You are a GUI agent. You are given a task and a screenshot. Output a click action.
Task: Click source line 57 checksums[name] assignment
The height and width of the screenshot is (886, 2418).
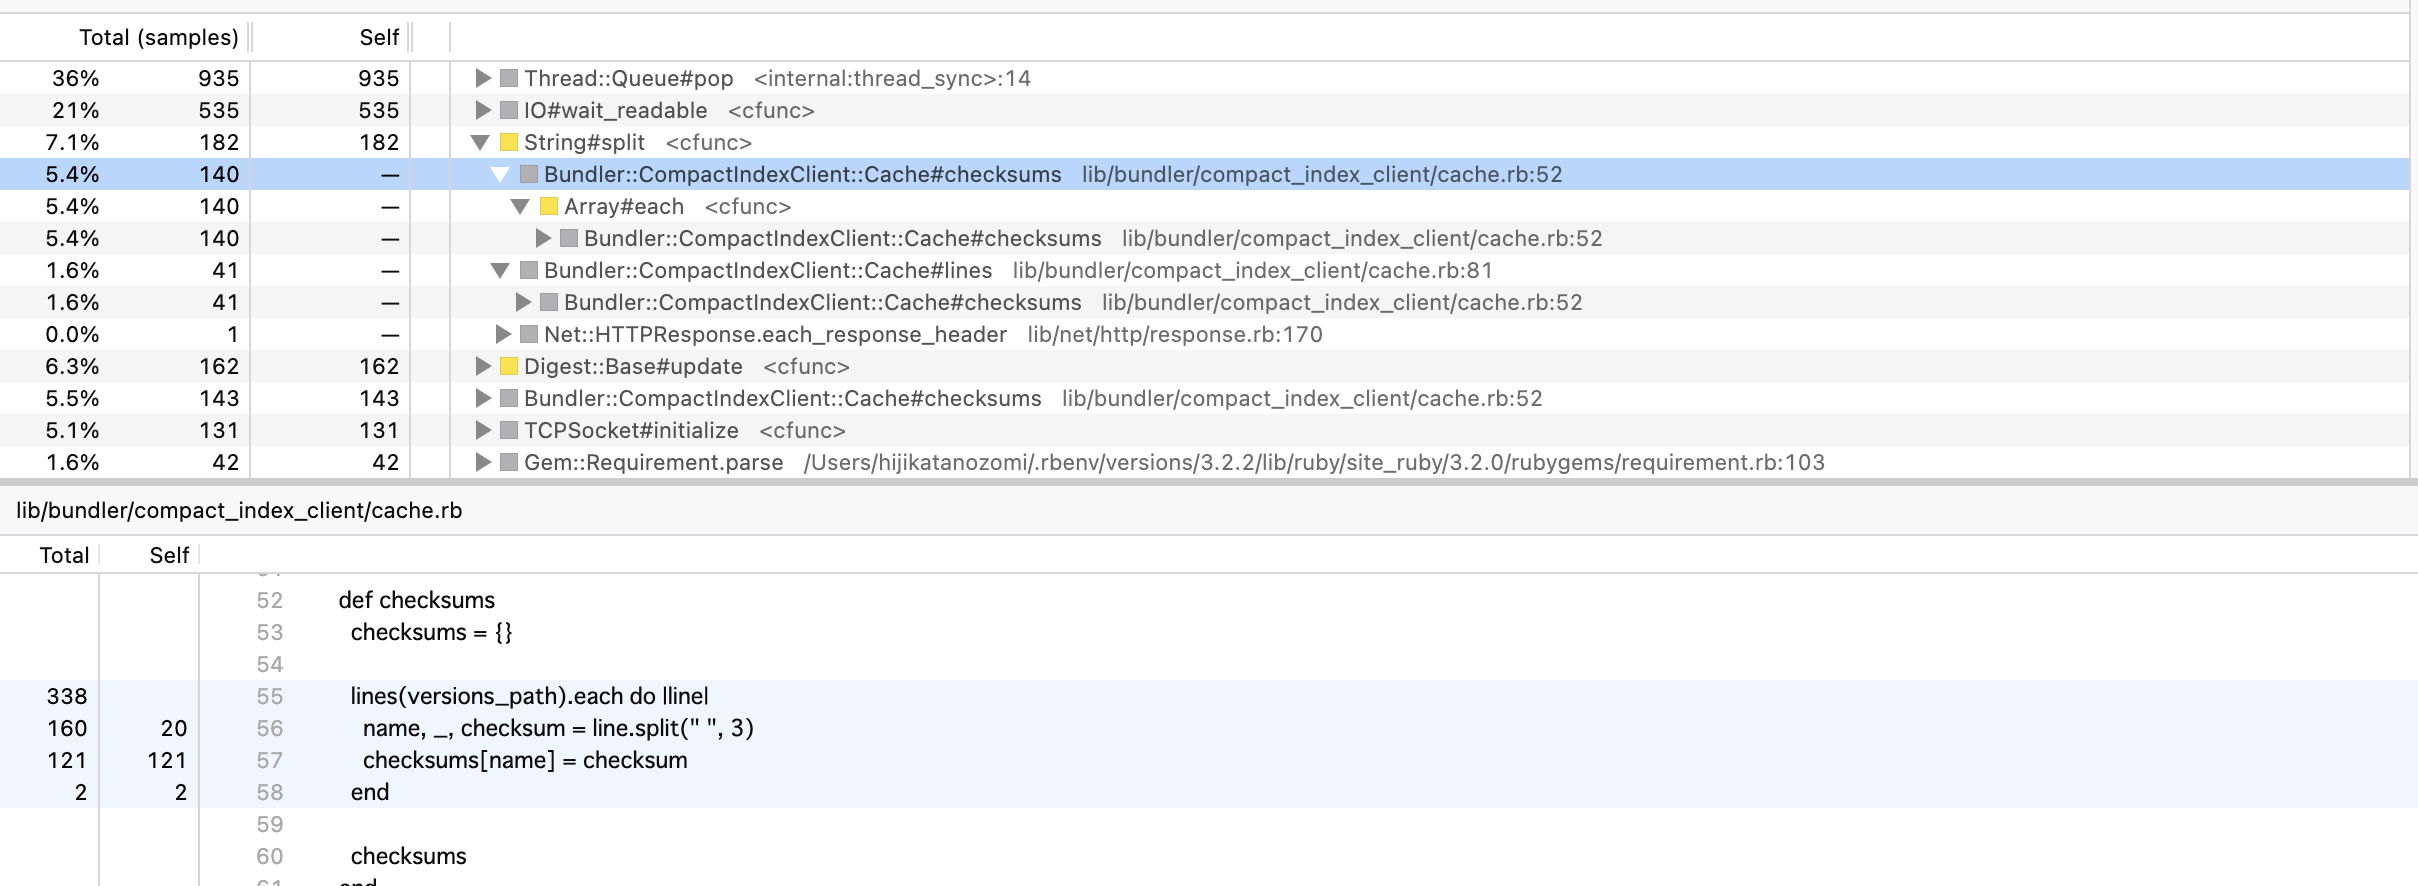(x=525, y=760)
